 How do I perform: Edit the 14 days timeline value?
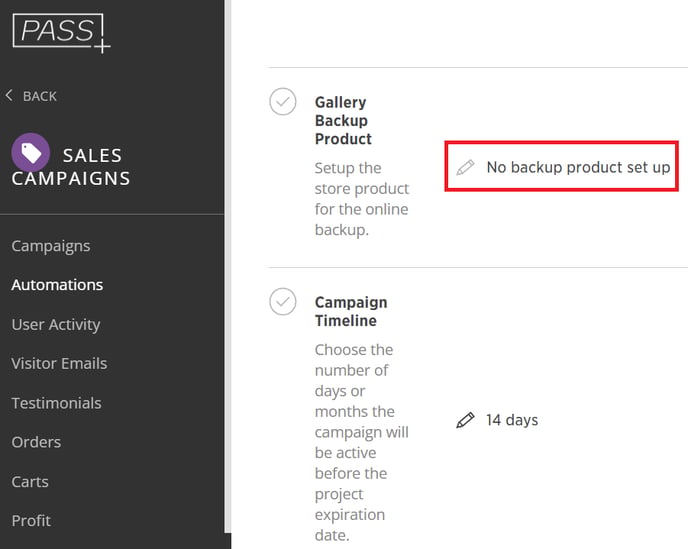click(512, 420)
